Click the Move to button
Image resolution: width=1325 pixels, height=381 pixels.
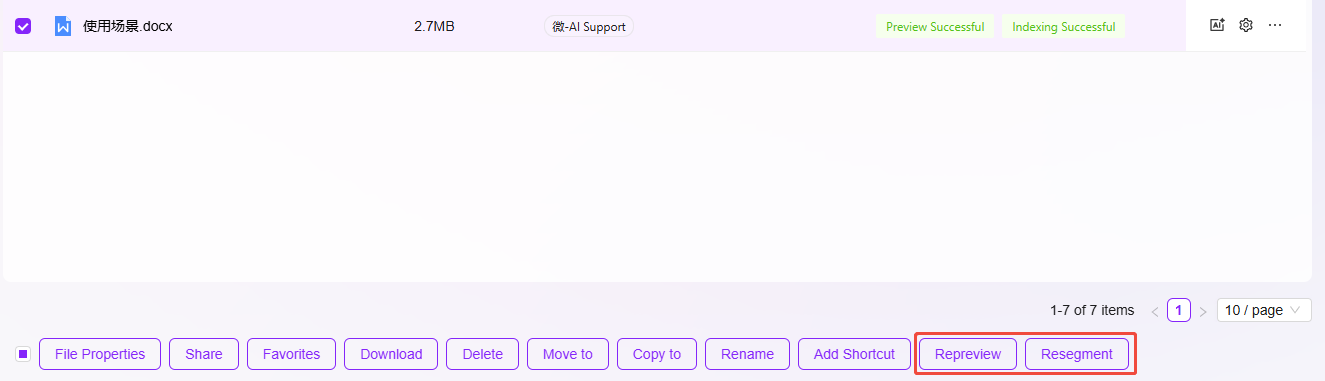[x=568, y=354]
